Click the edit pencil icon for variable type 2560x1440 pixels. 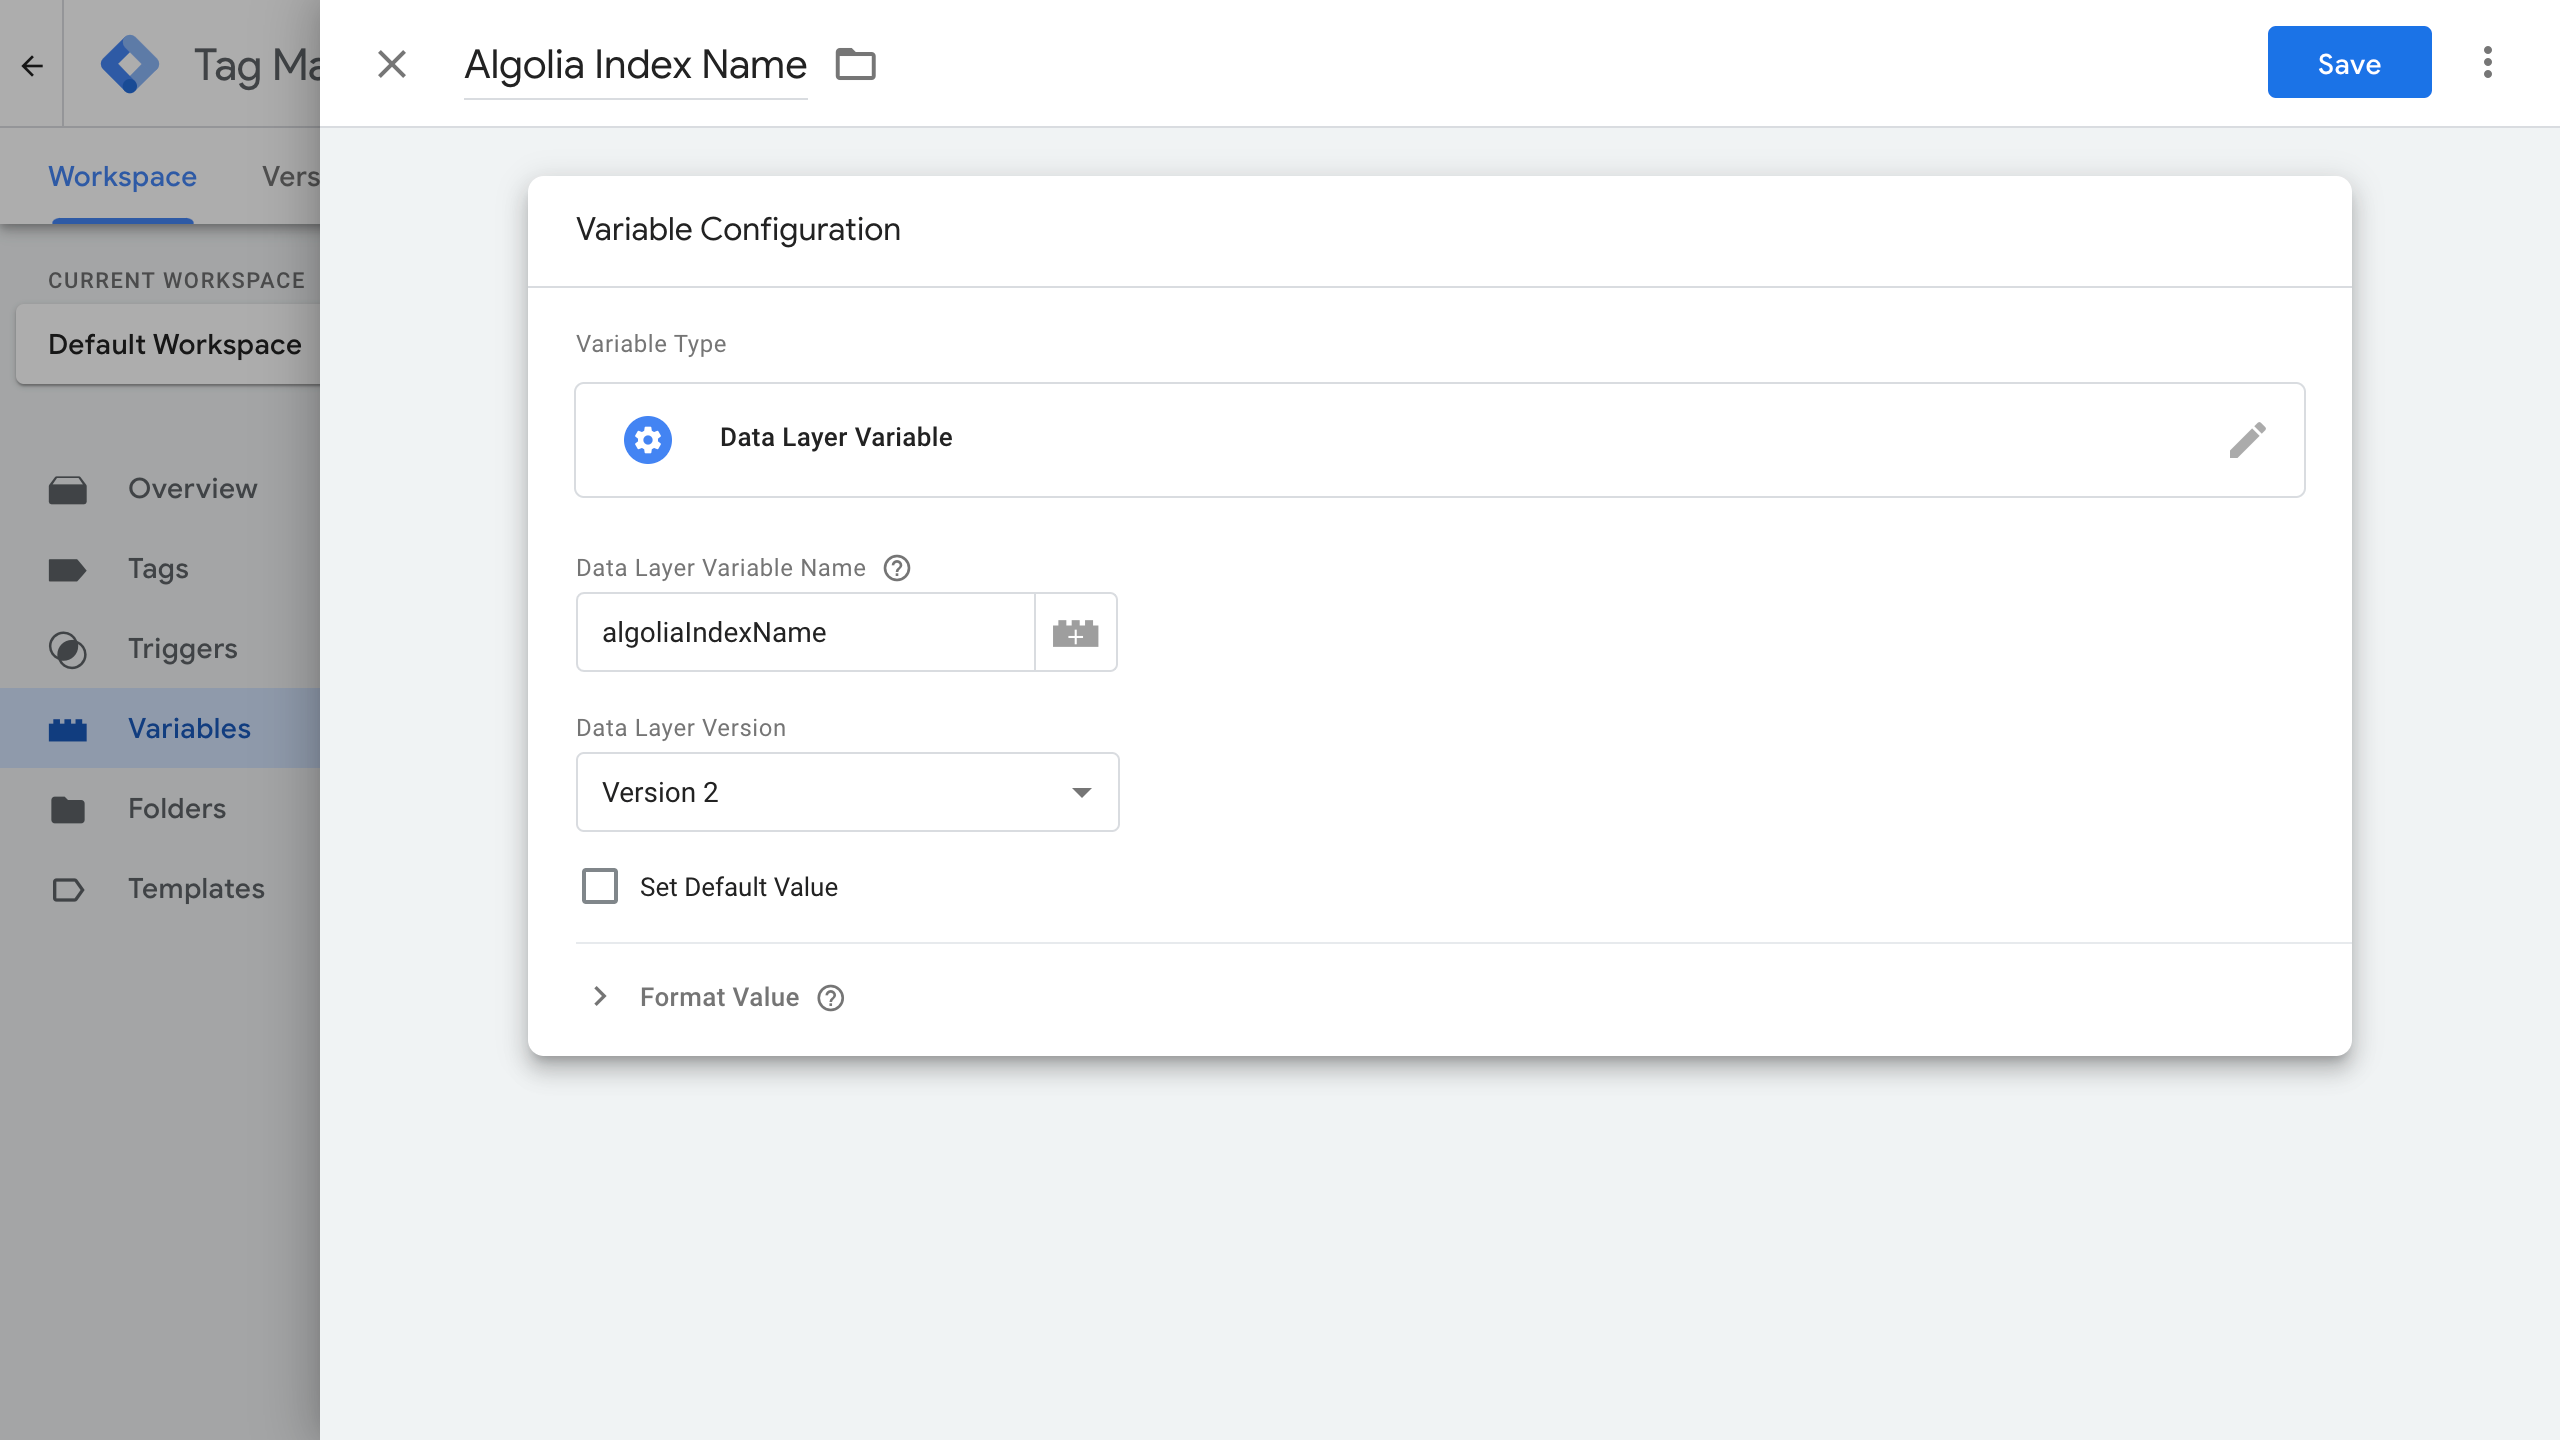tap(2247, 438)
